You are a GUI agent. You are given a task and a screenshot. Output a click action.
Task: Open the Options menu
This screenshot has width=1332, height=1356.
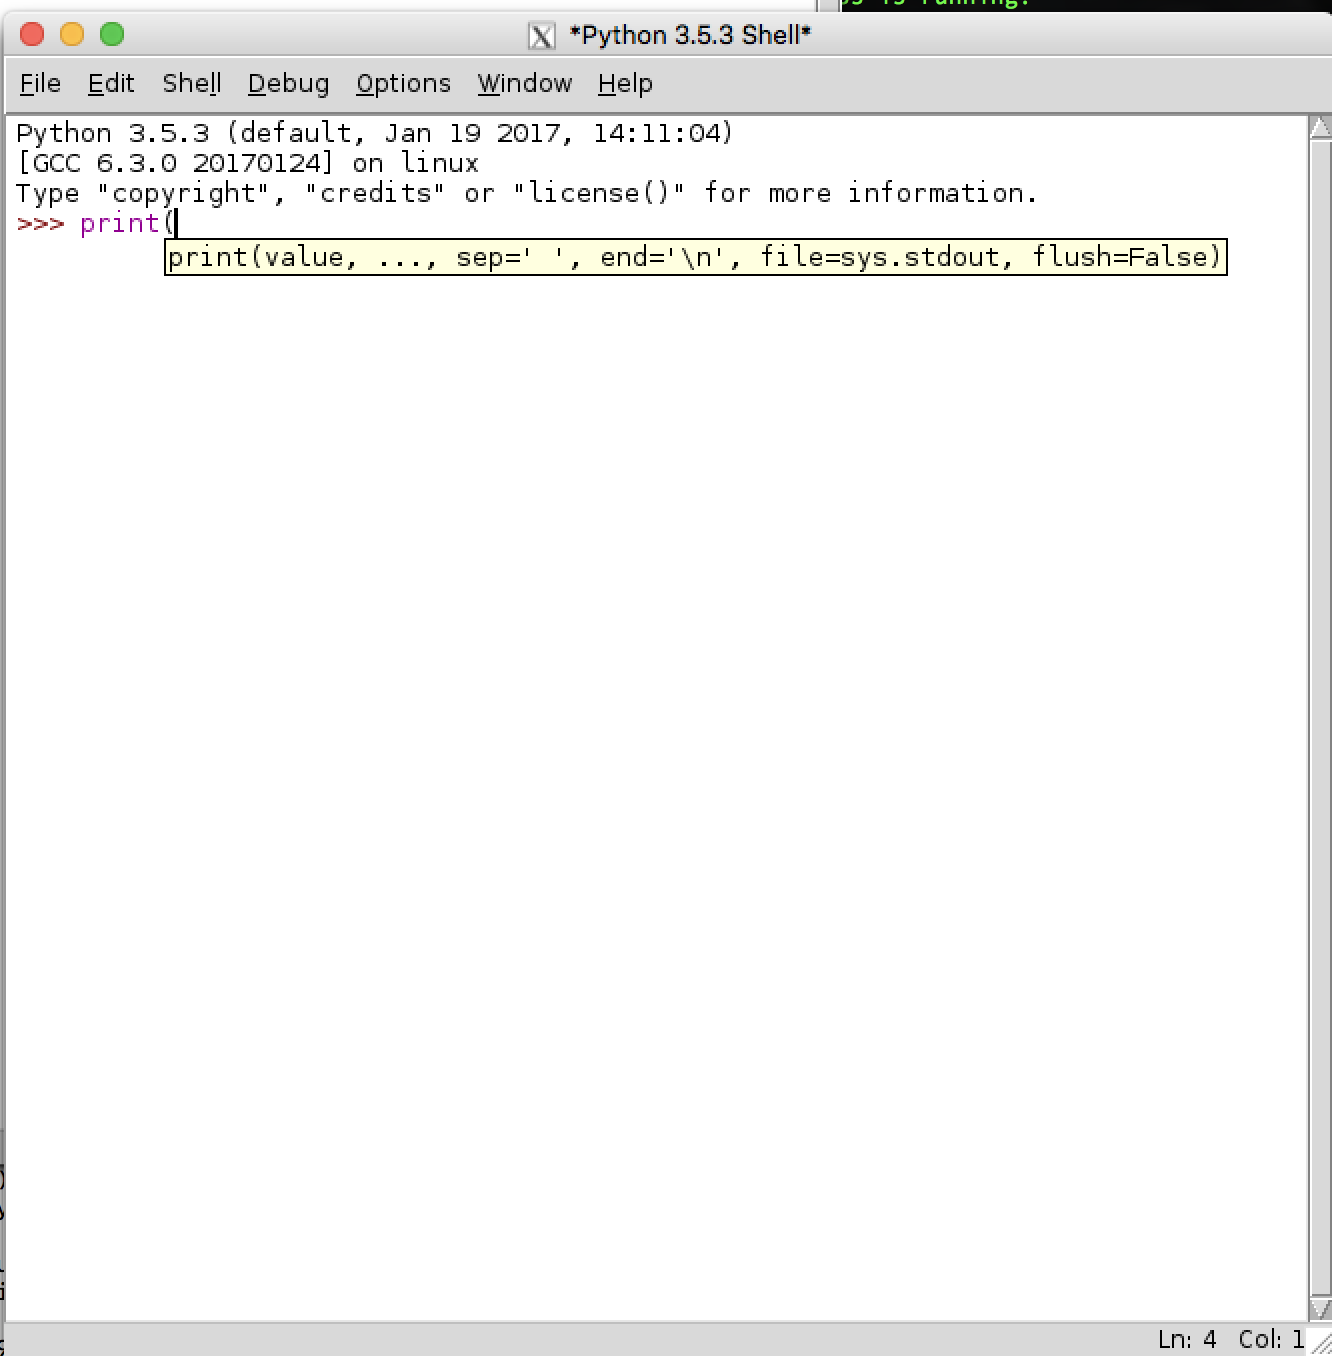(403, 83)
